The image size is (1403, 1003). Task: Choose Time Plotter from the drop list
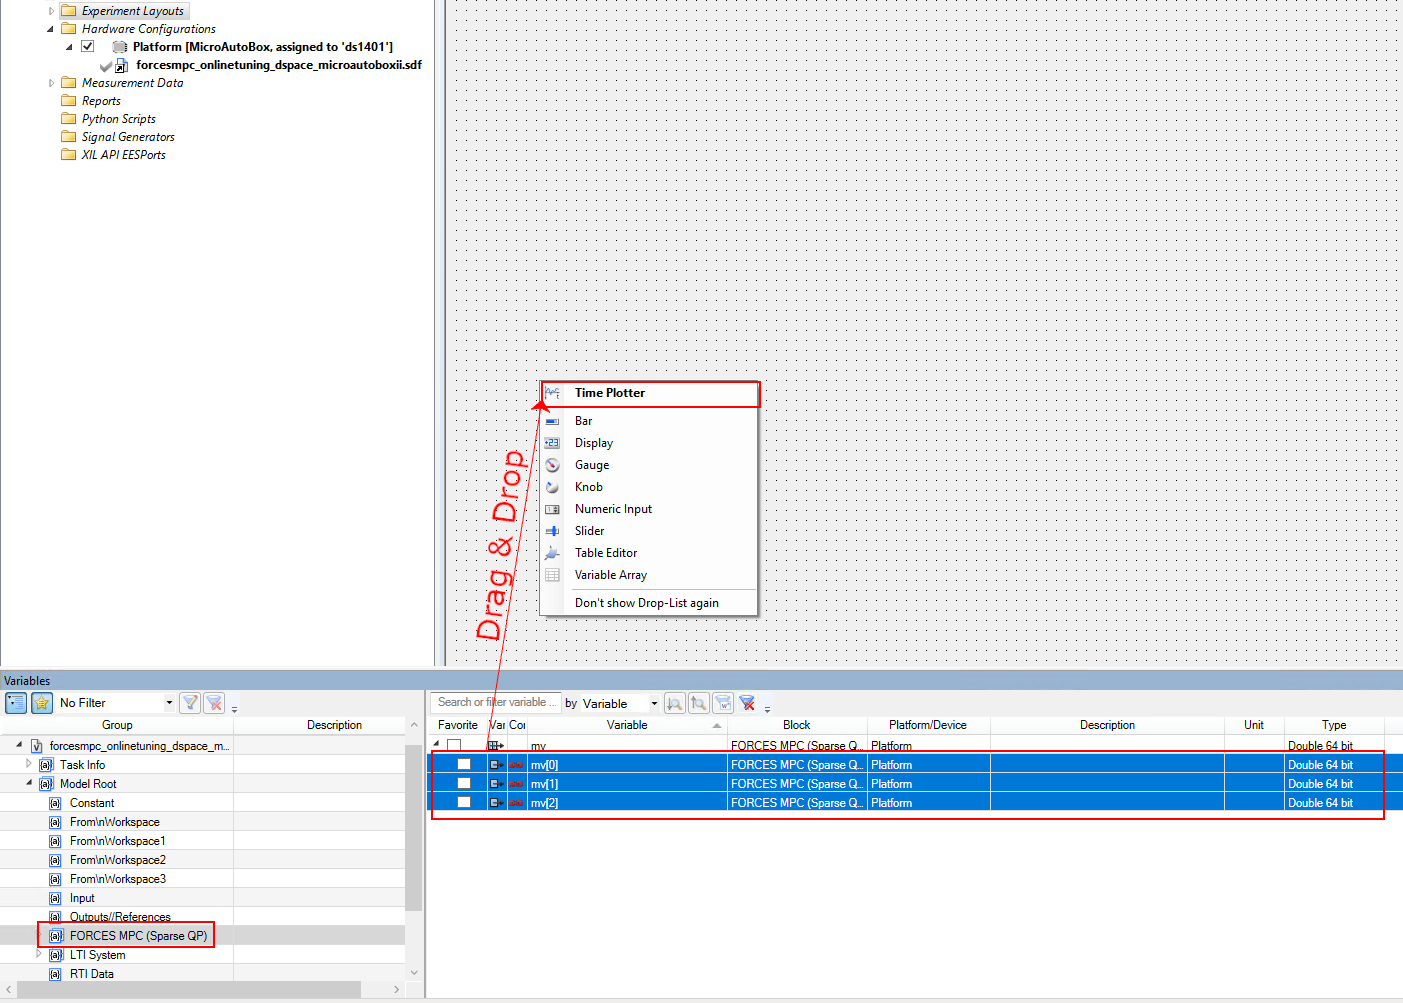pyautogui.click(x=610, y=393)
